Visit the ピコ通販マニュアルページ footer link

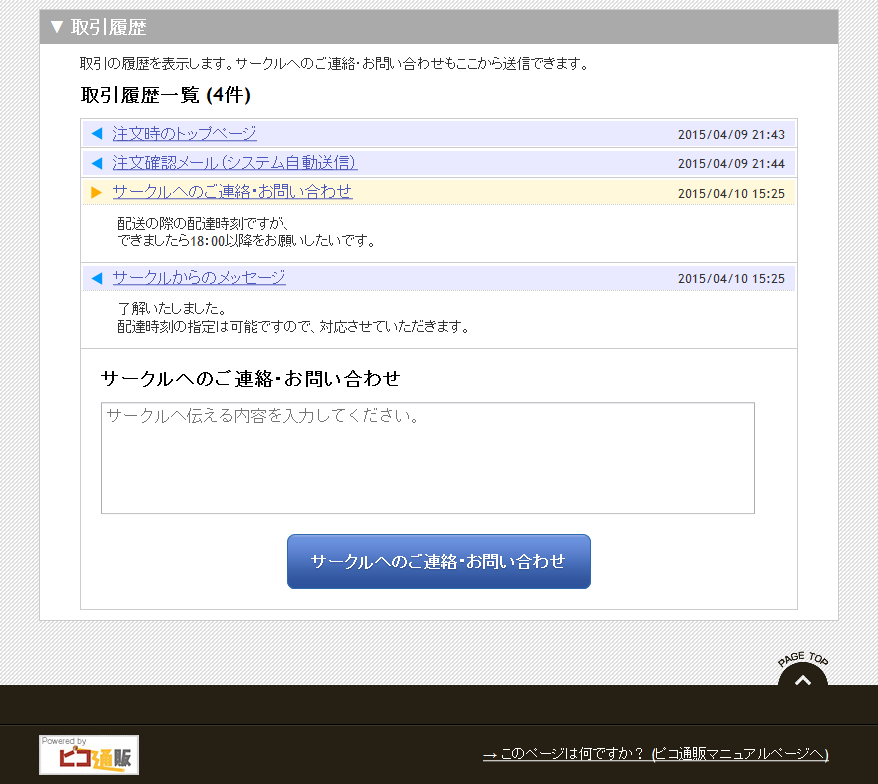(x=655, y=754)
